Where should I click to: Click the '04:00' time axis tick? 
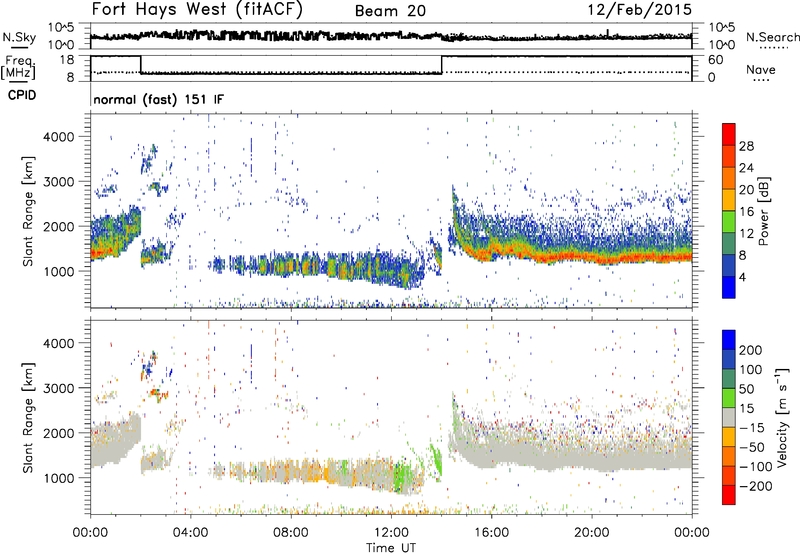[191, 533]
